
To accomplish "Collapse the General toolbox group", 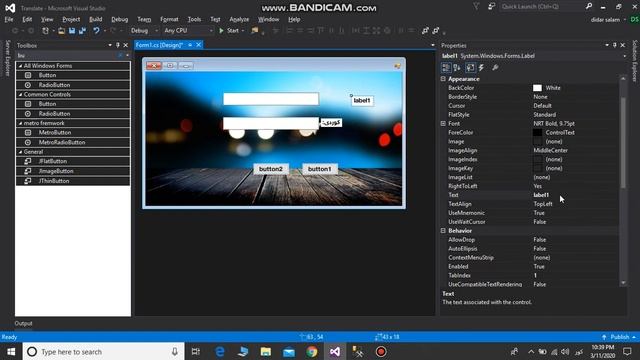I will tap(20, 152).
